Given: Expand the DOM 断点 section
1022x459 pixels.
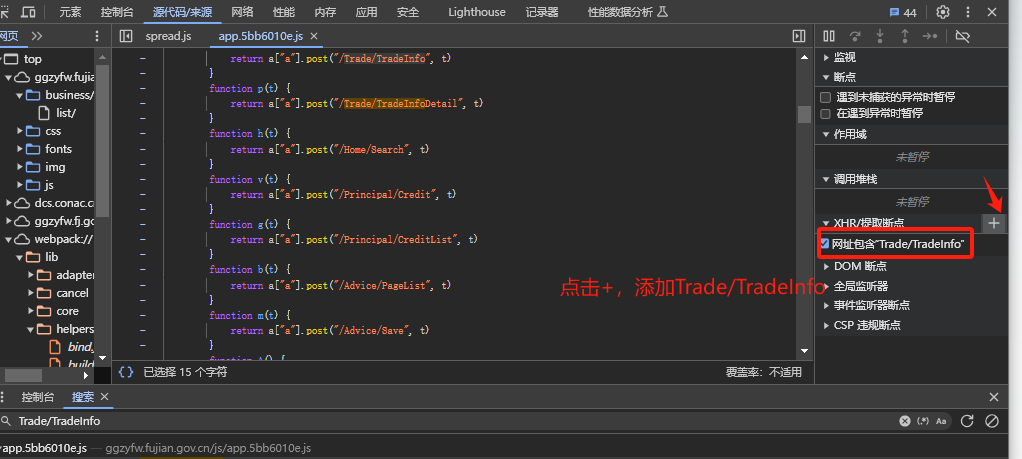Looking at the screenshot, I should (x=827, y=266).
